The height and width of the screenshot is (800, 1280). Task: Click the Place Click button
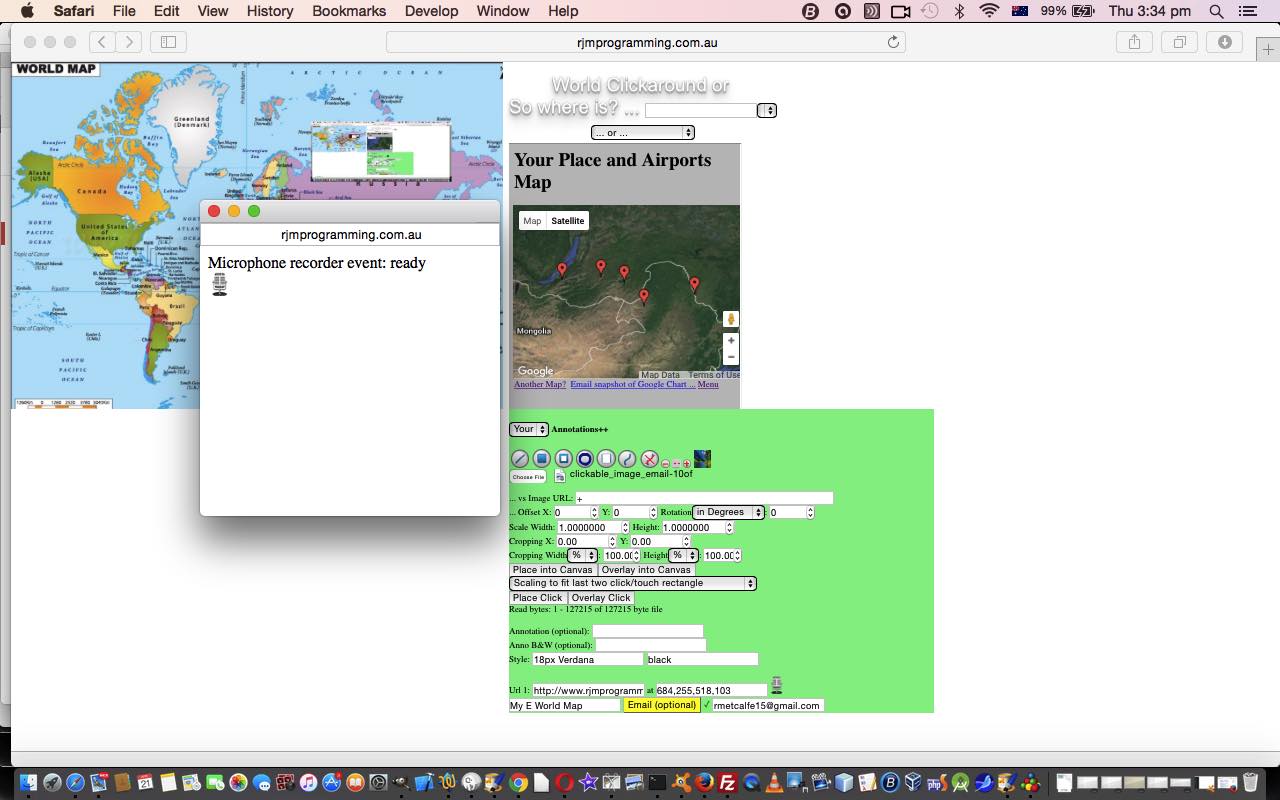(538, 598)
